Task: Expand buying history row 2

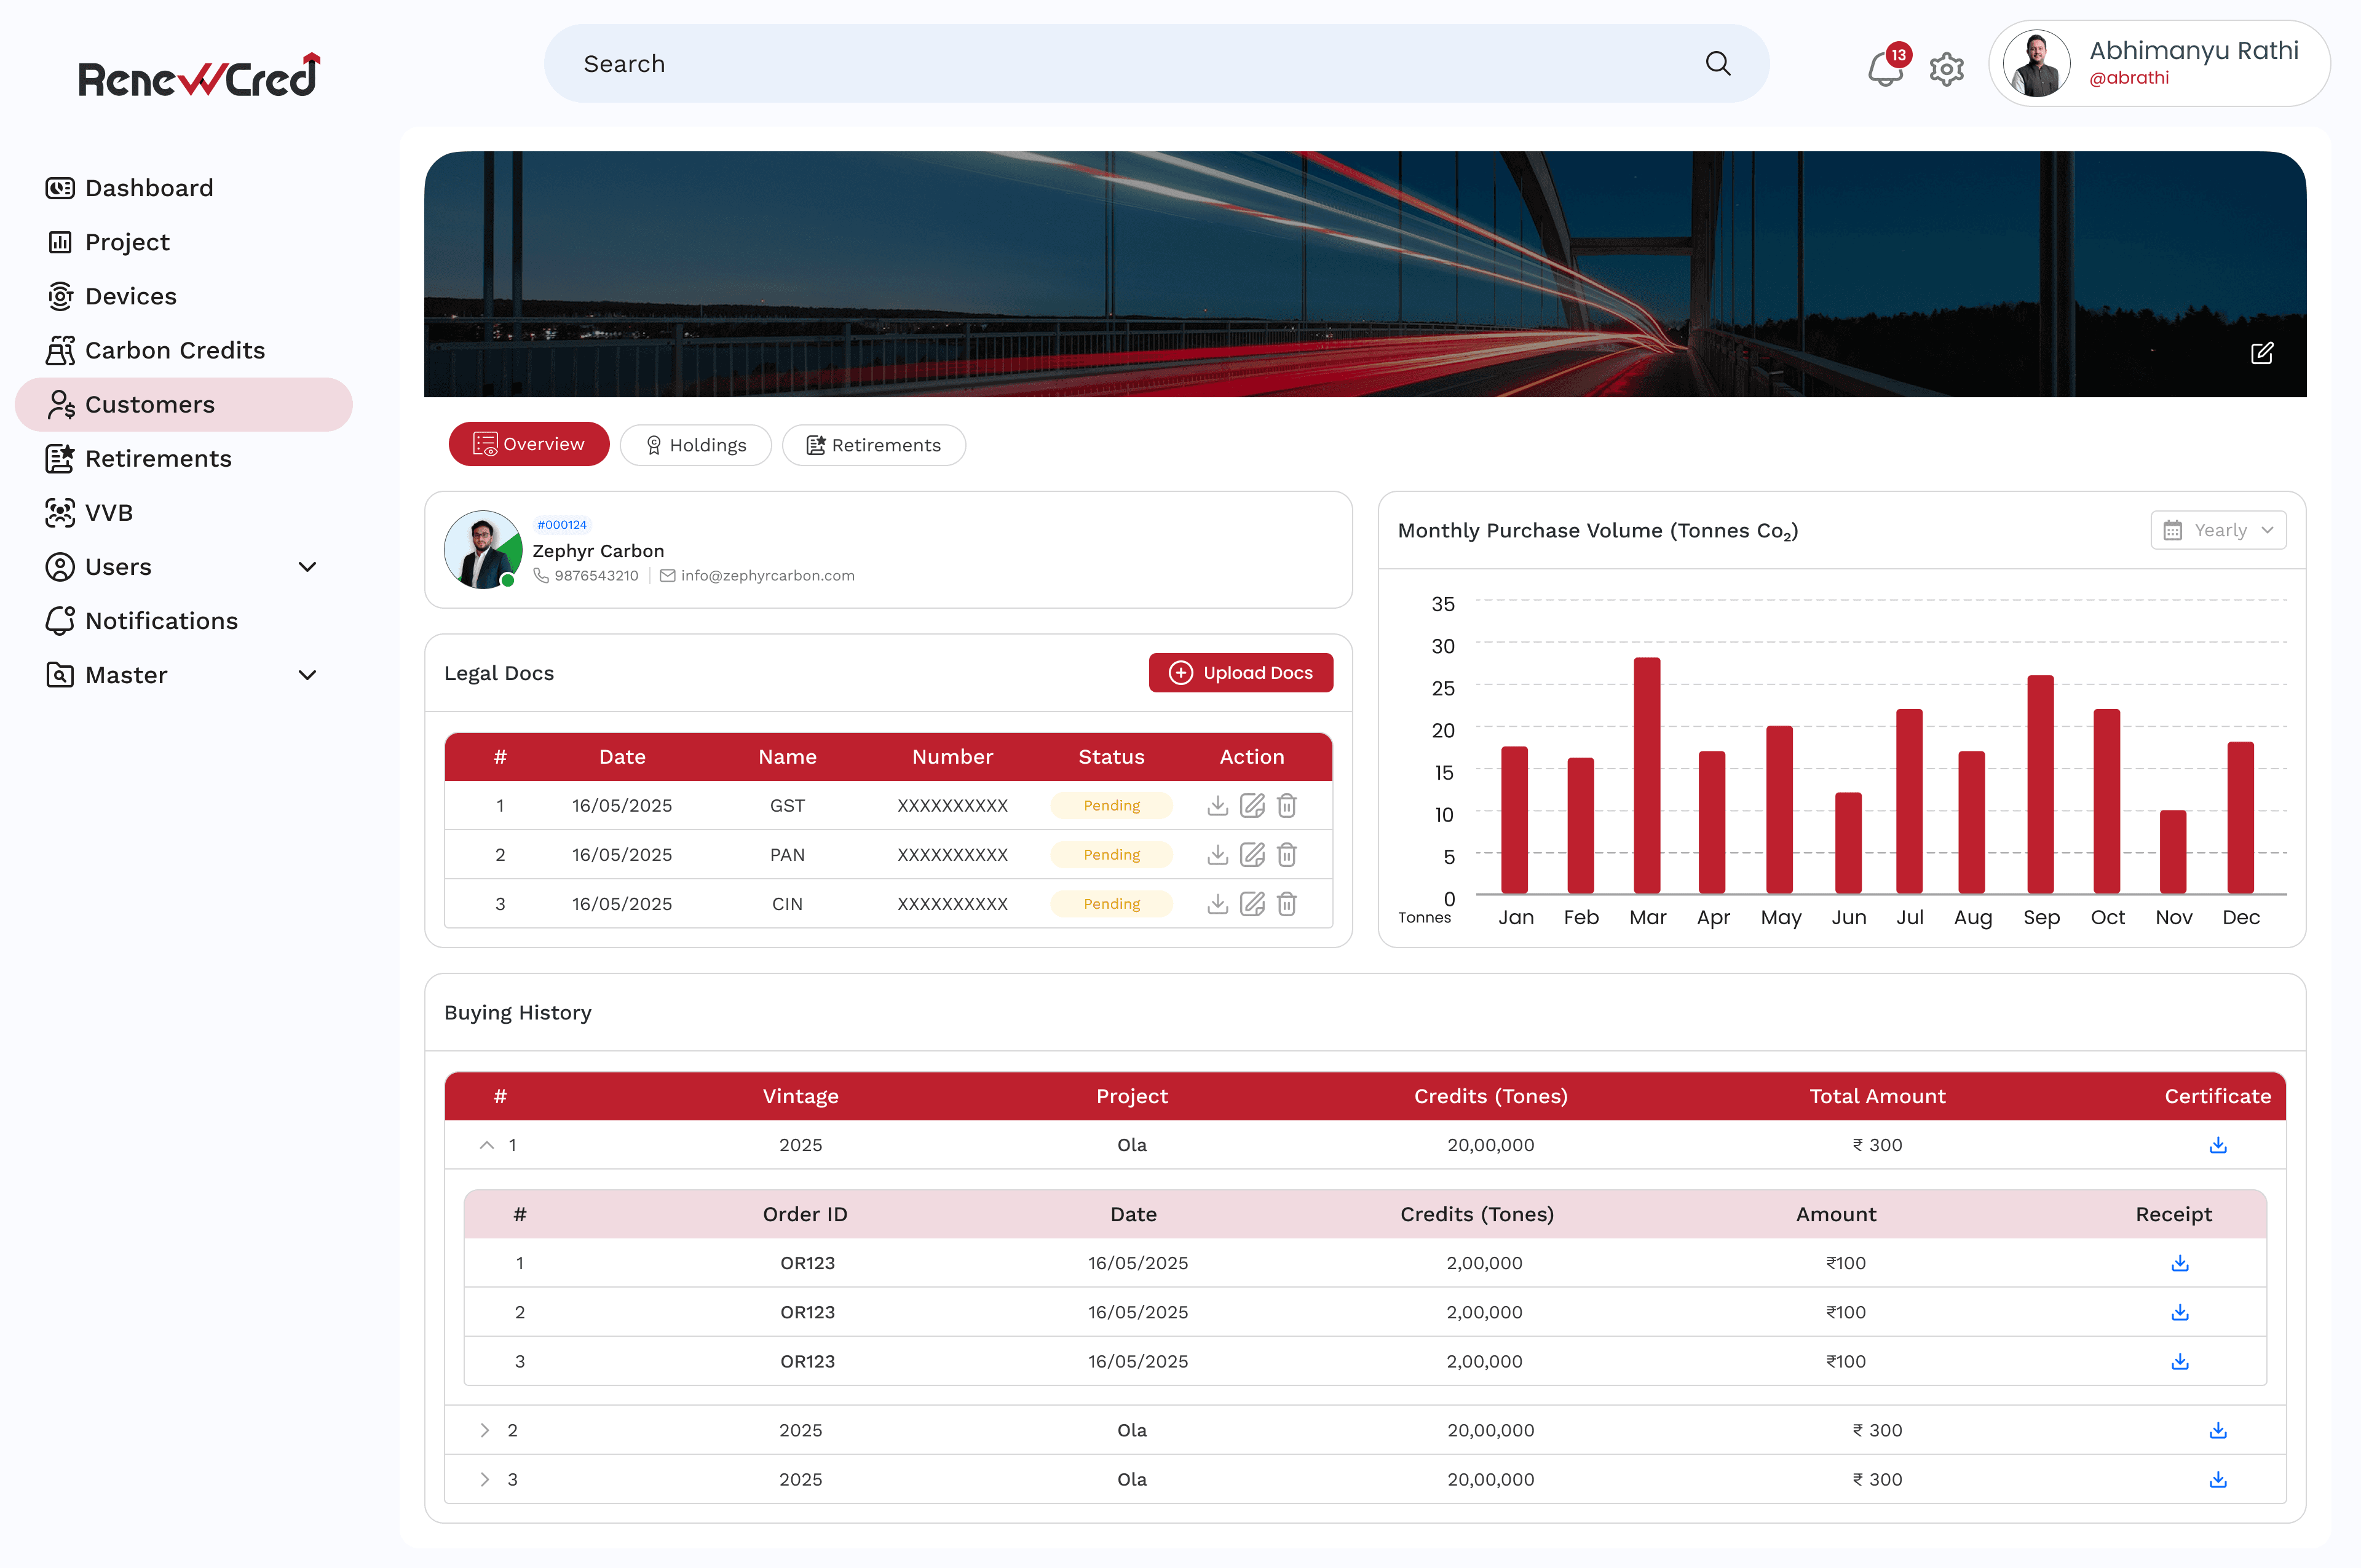Action: click(x=485, y=1430)
